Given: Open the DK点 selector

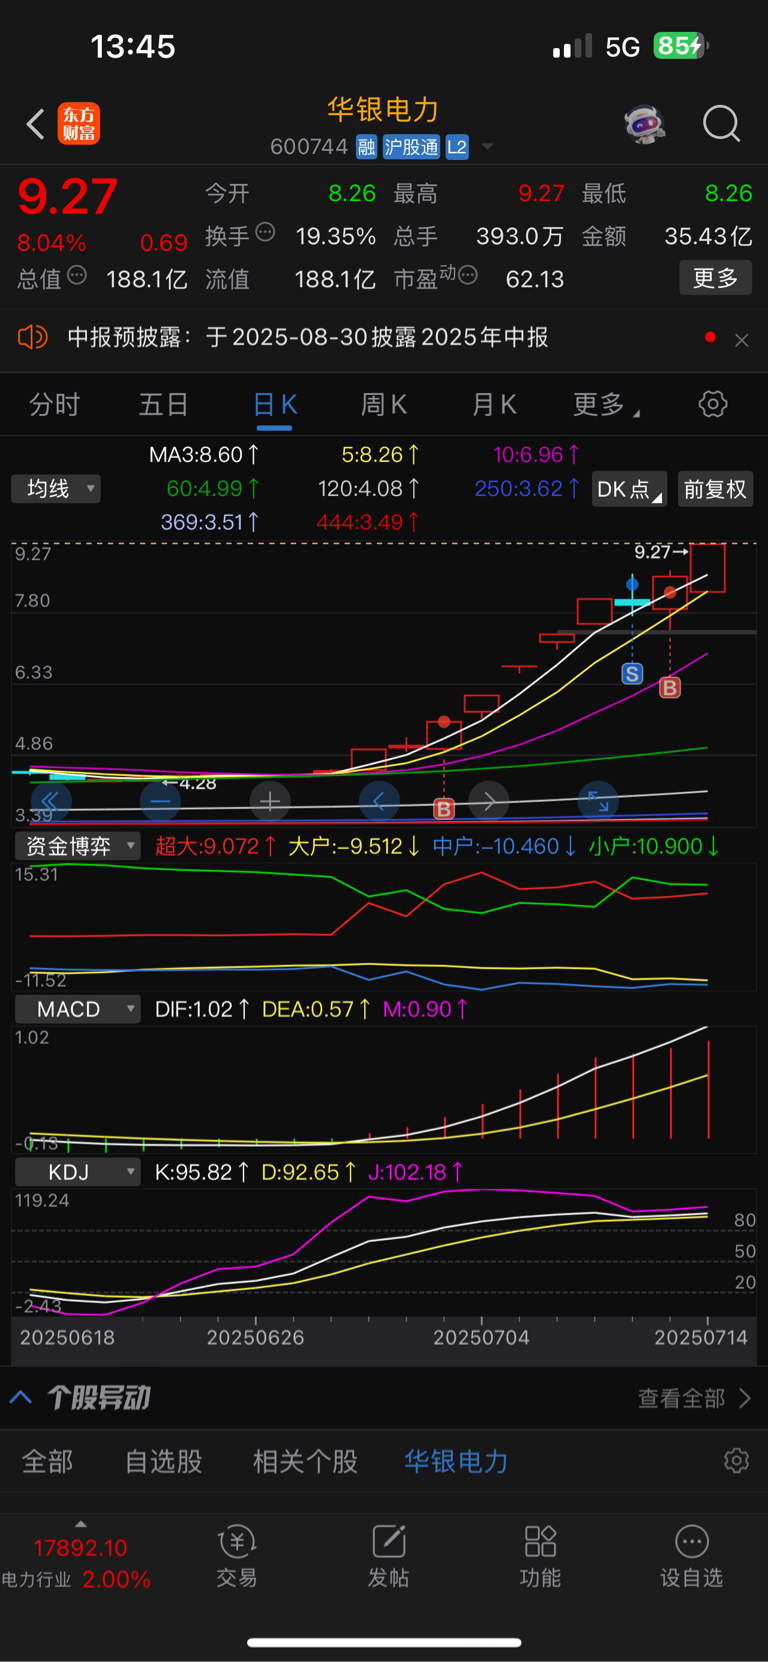Looking at the screenshot, I should tap(629, 489).
